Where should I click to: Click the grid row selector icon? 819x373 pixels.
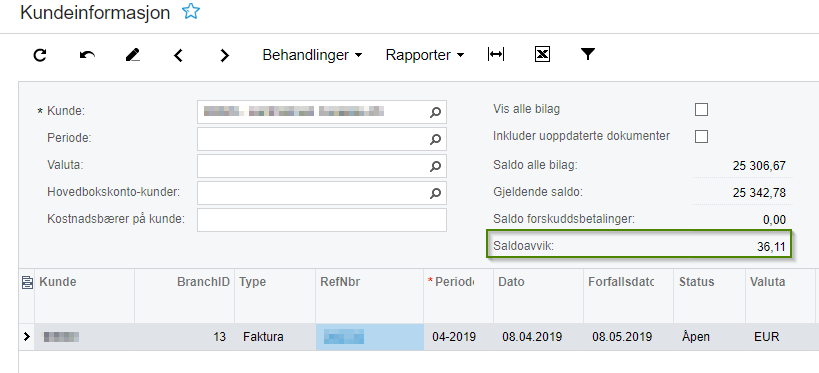tap(27, 283)
